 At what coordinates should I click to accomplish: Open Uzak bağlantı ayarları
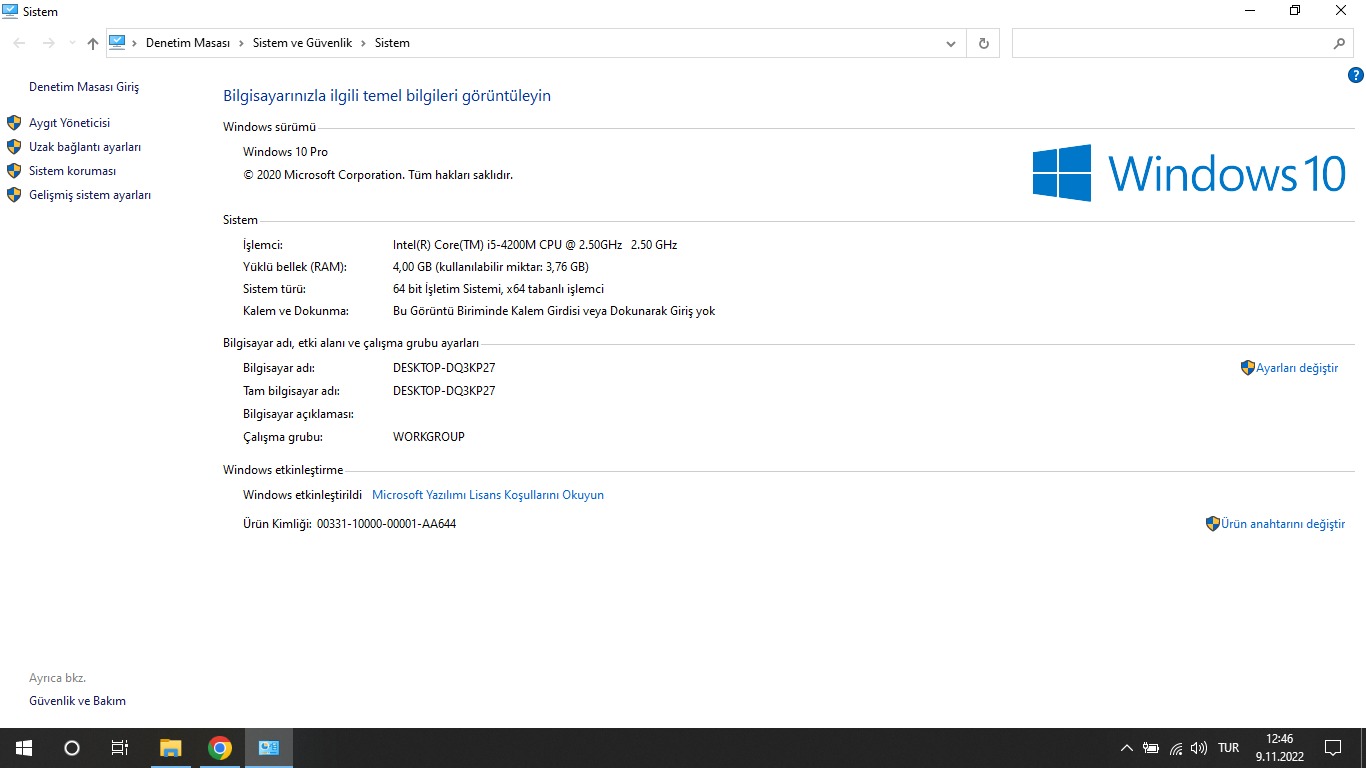(x=85, y=147)
